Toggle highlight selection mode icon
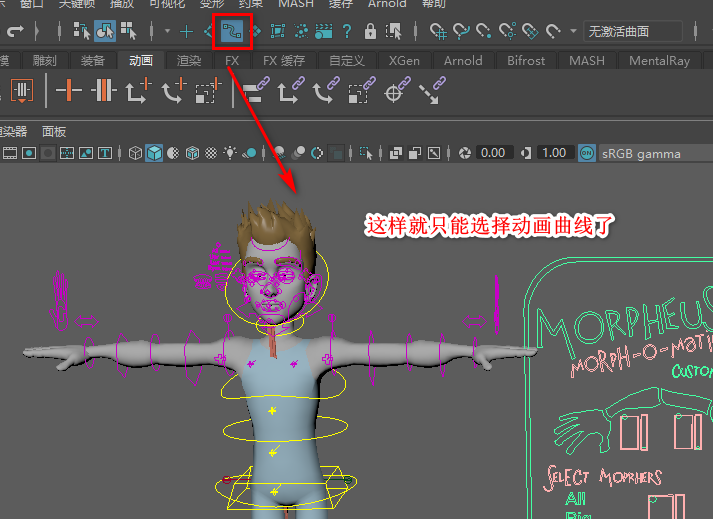Image resolution: width=713 pixels, height=519 pixels. (x=393, y=31)
